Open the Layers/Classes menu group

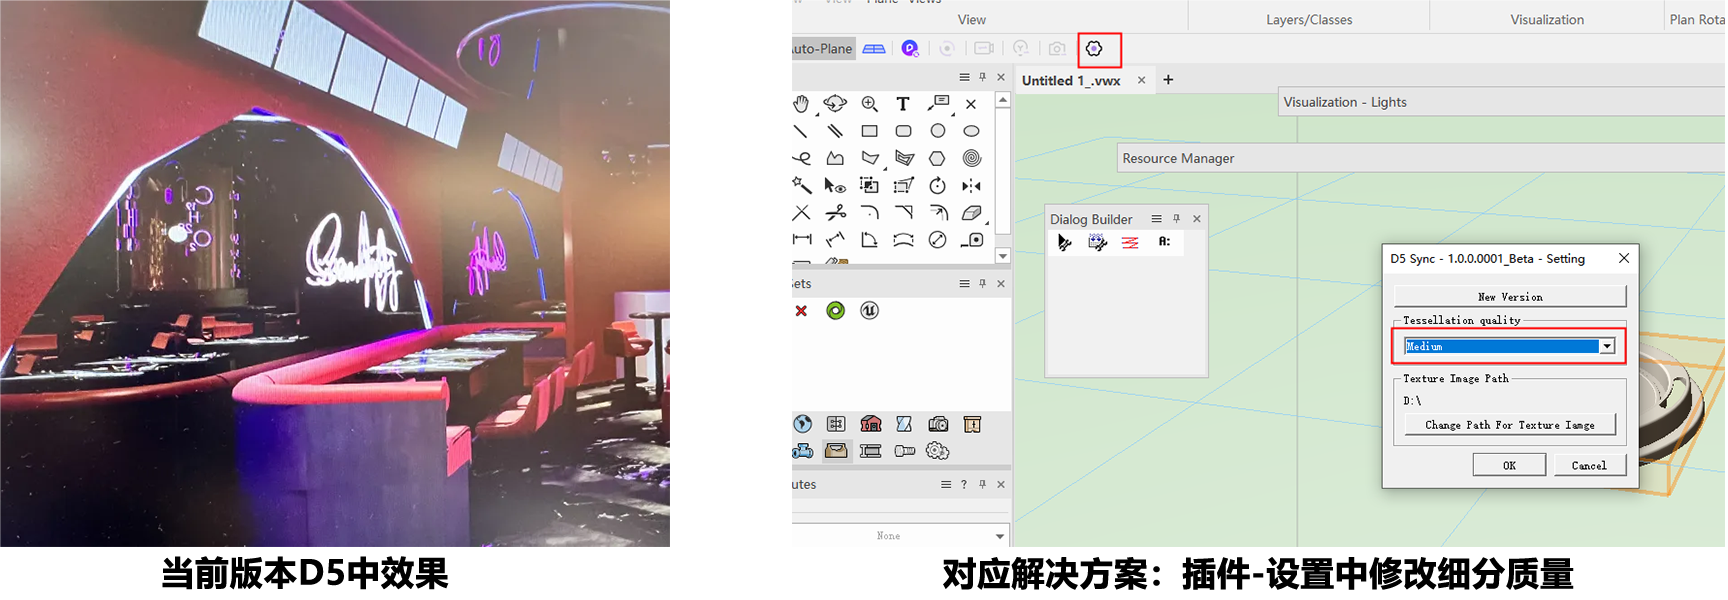1309,19
